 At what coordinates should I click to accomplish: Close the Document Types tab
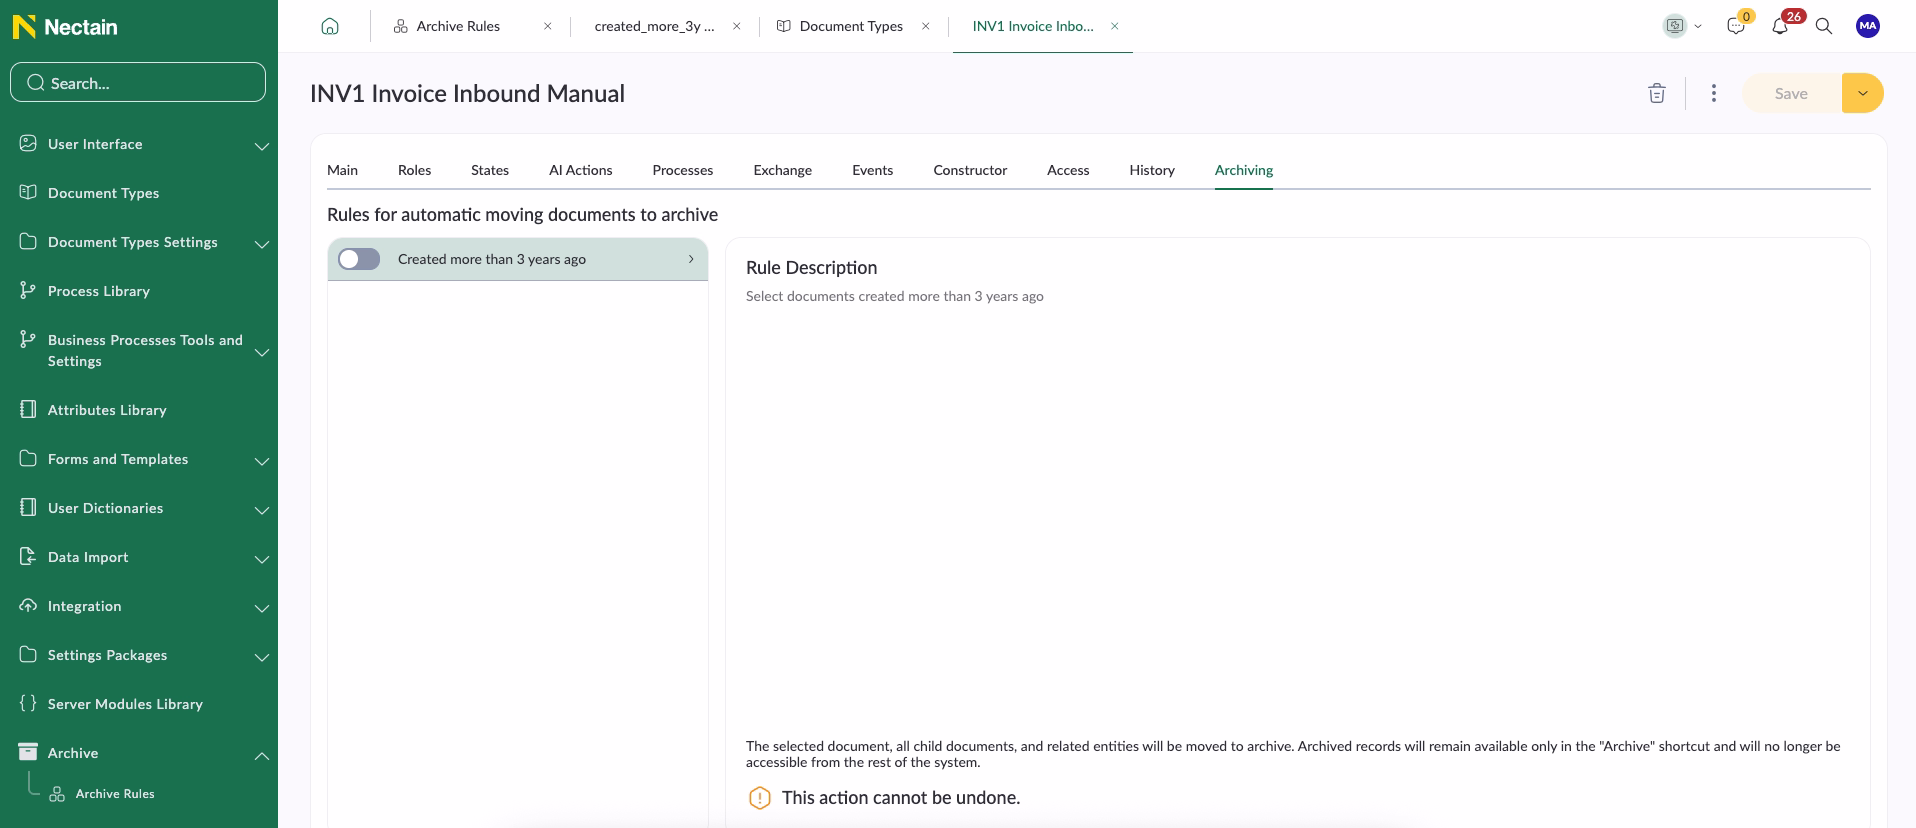[926, 26]
